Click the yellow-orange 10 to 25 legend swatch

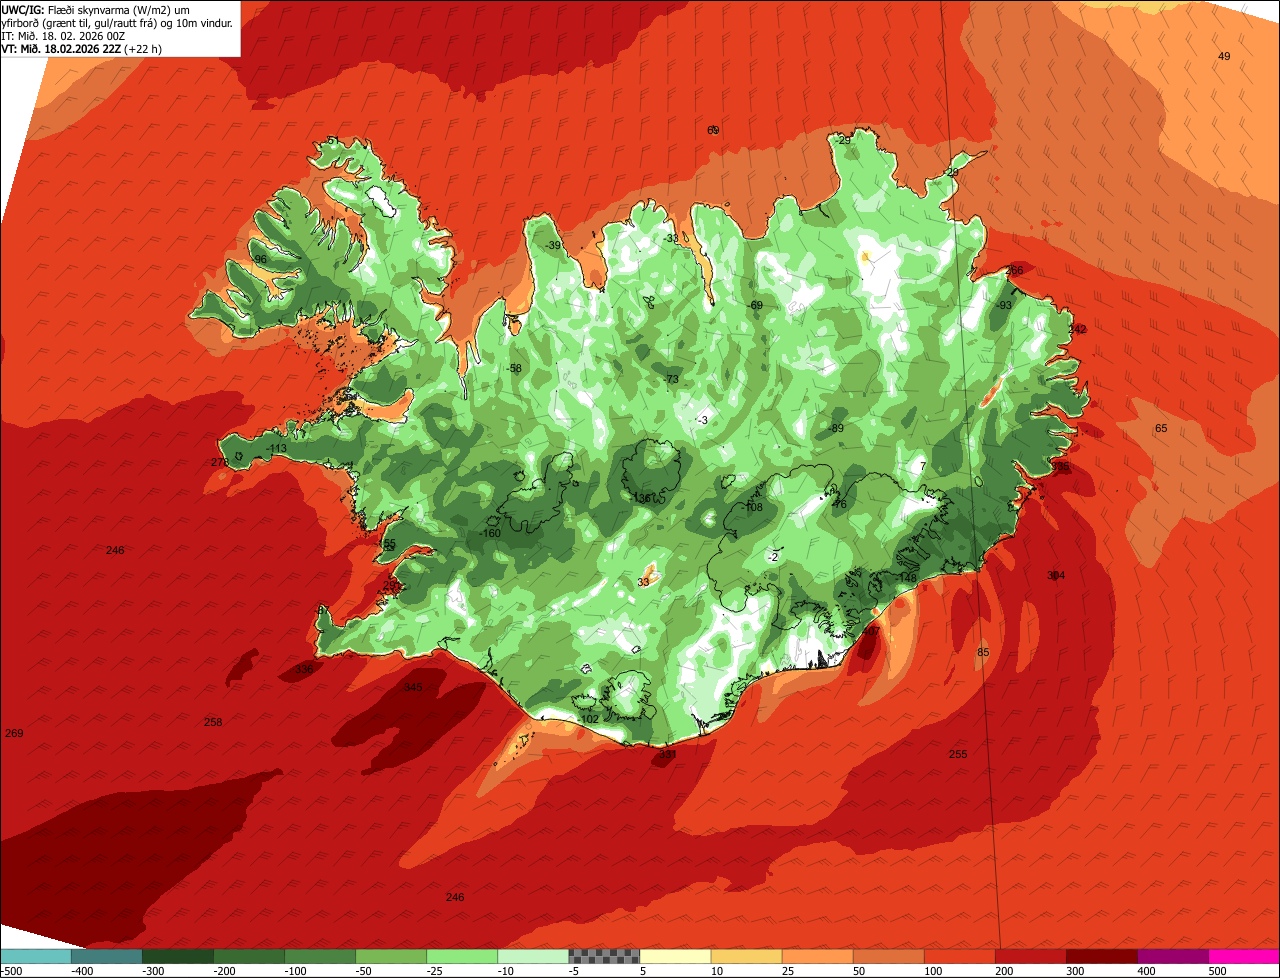(x=747, y=956)
